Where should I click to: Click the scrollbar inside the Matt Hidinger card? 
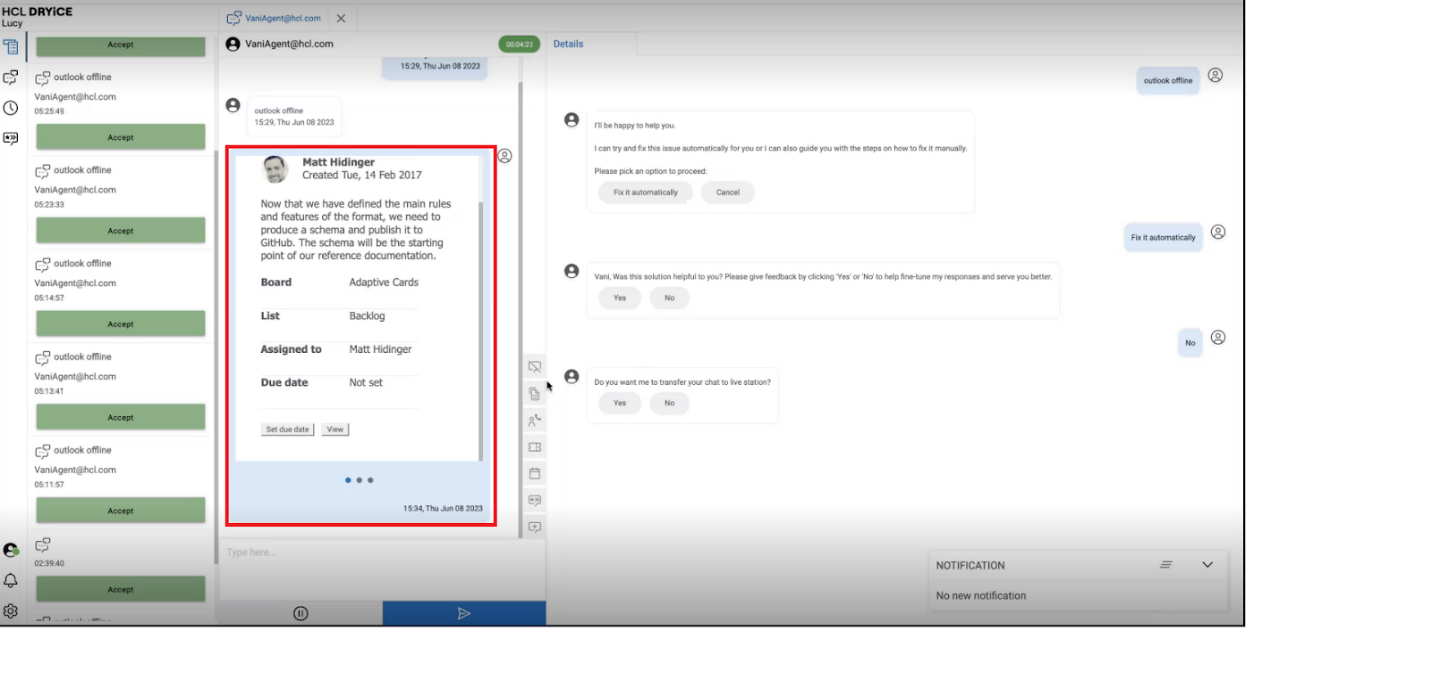click(481, 330)
